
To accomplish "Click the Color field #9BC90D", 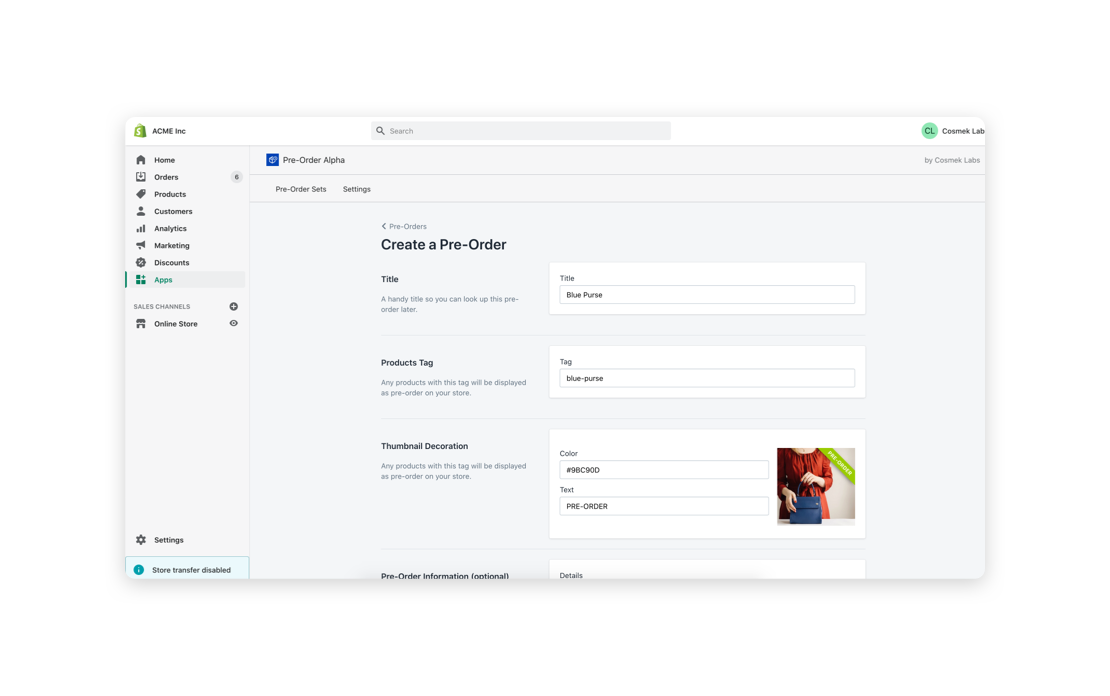I will point(664,469).
